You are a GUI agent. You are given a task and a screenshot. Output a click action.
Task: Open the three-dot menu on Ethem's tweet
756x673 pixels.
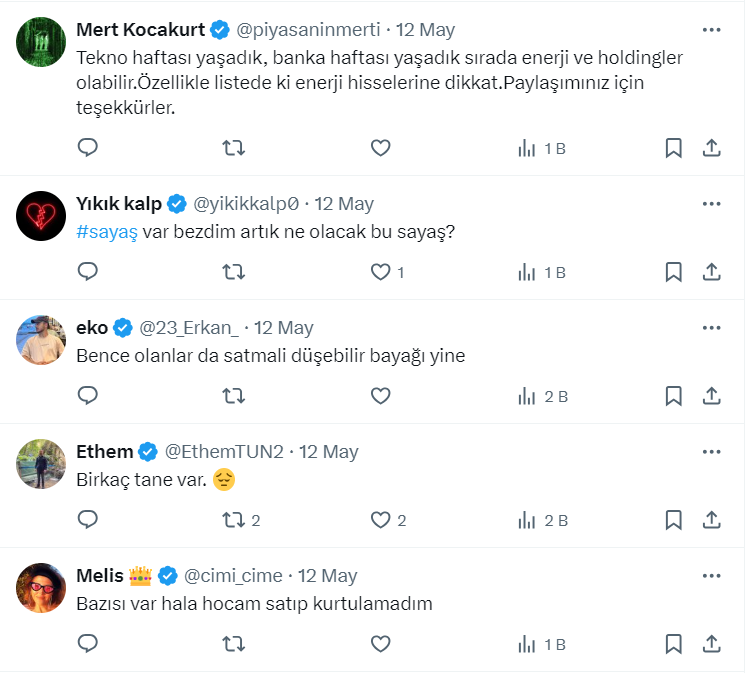[x=711, y=452]
